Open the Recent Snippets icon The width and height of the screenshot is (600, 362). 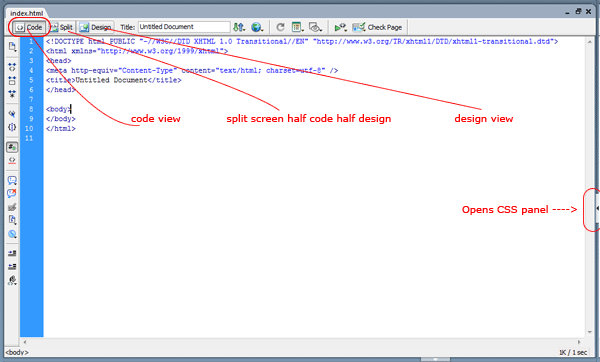point(12,220)
